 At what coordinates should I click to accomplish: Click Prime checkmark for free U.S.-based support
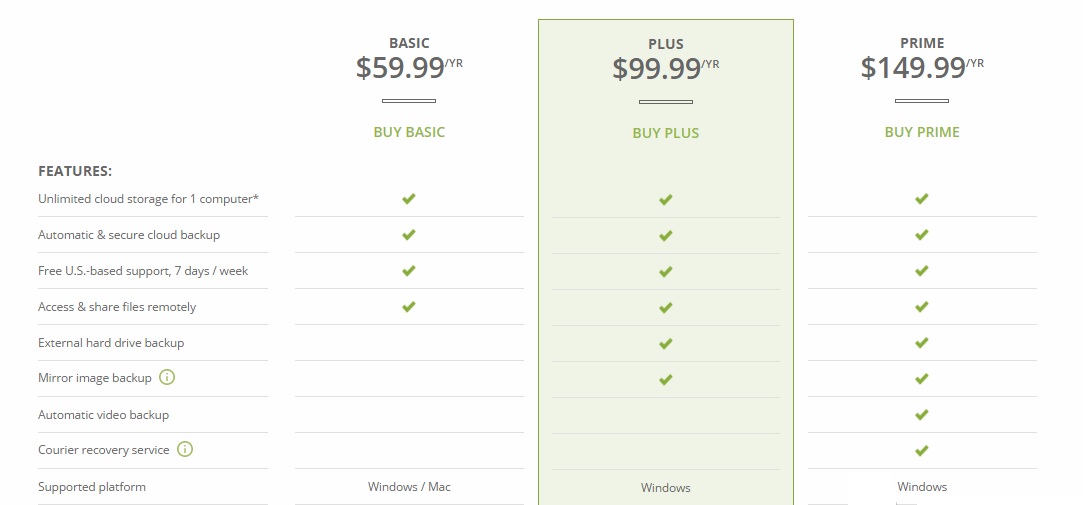click(x=922, y=271)
